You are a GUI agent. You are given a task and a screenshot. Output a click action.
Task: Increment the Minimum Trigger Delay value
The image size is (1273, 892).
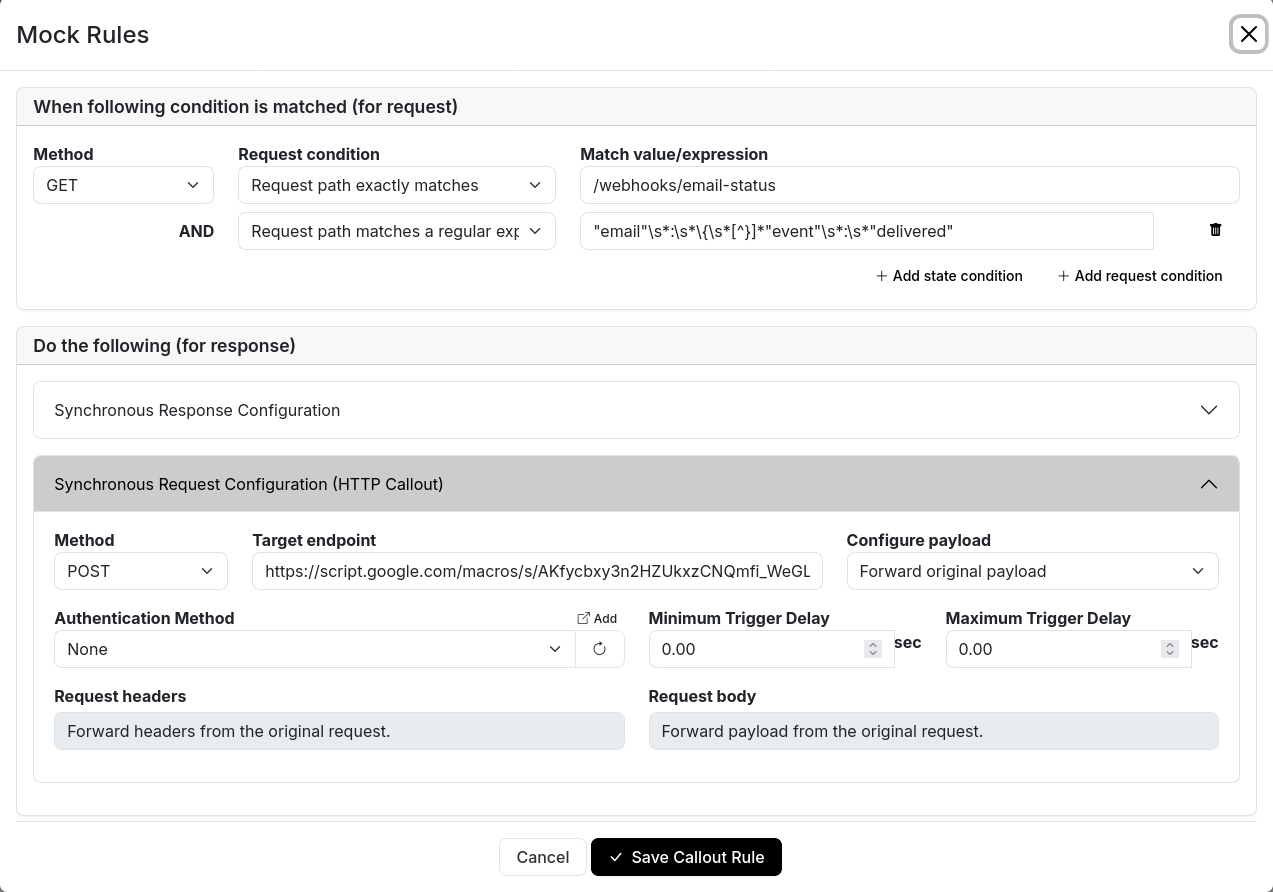pyautogui.click(x=872, y=644)
